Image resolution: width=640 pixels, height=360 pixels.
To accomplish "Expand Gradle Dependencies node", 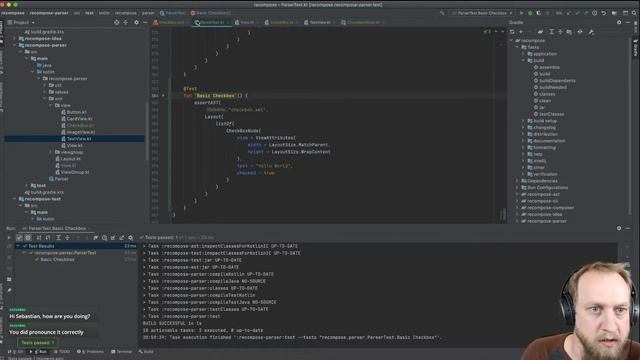I will [x=517, y=181].
